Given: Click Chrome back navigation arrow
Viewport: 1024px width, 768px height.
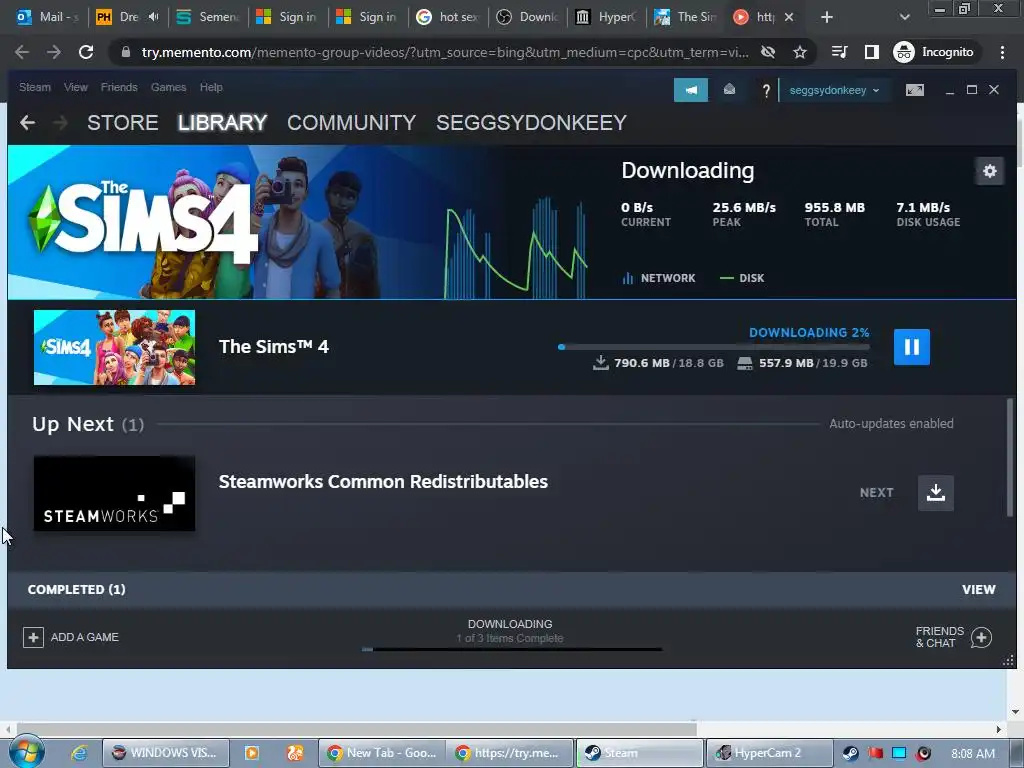Looking at the screenshot, I should [22, 52].
